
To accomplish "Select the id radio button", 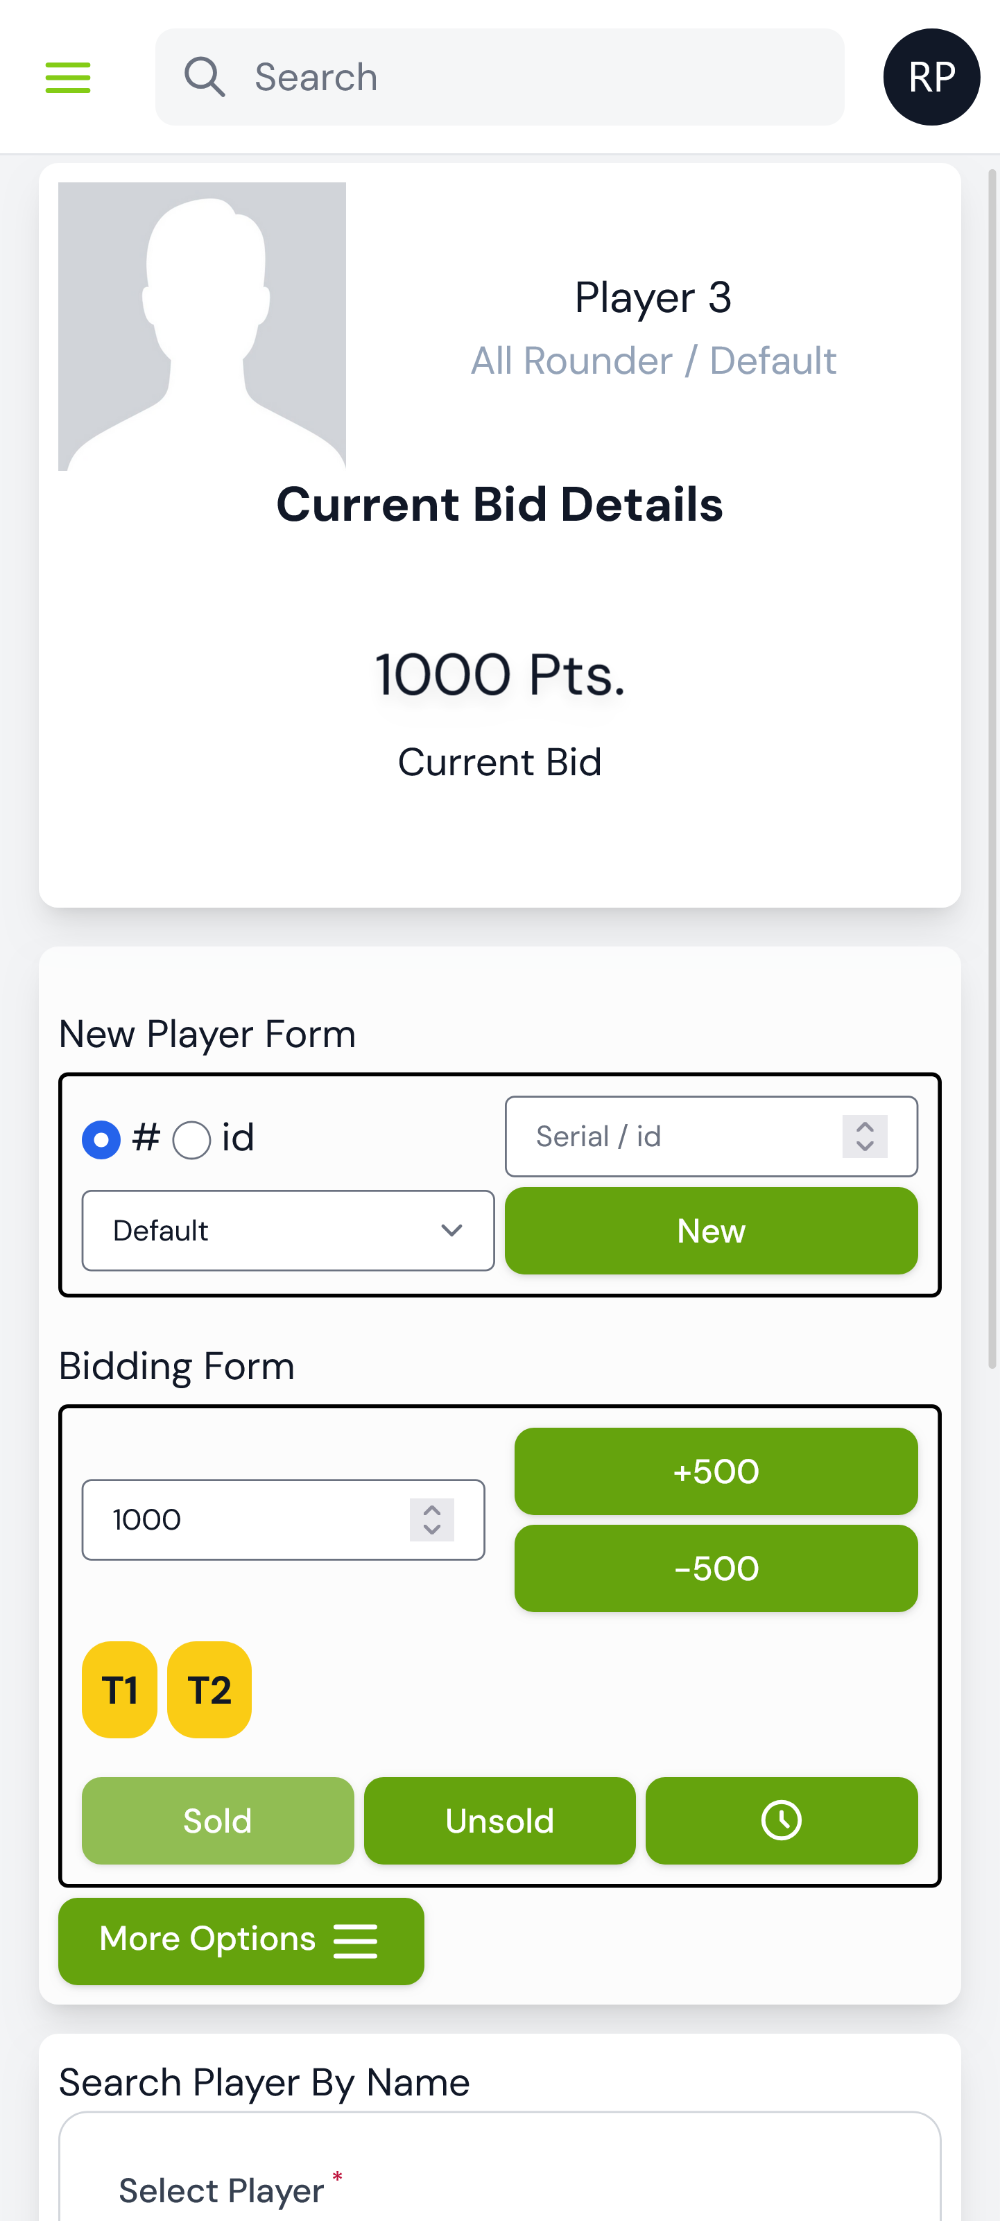I will click(x=192, y=1139).
